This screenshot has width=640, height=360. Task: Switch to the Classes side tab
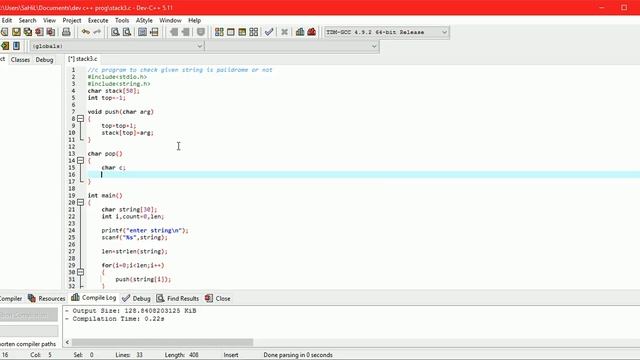20,60
